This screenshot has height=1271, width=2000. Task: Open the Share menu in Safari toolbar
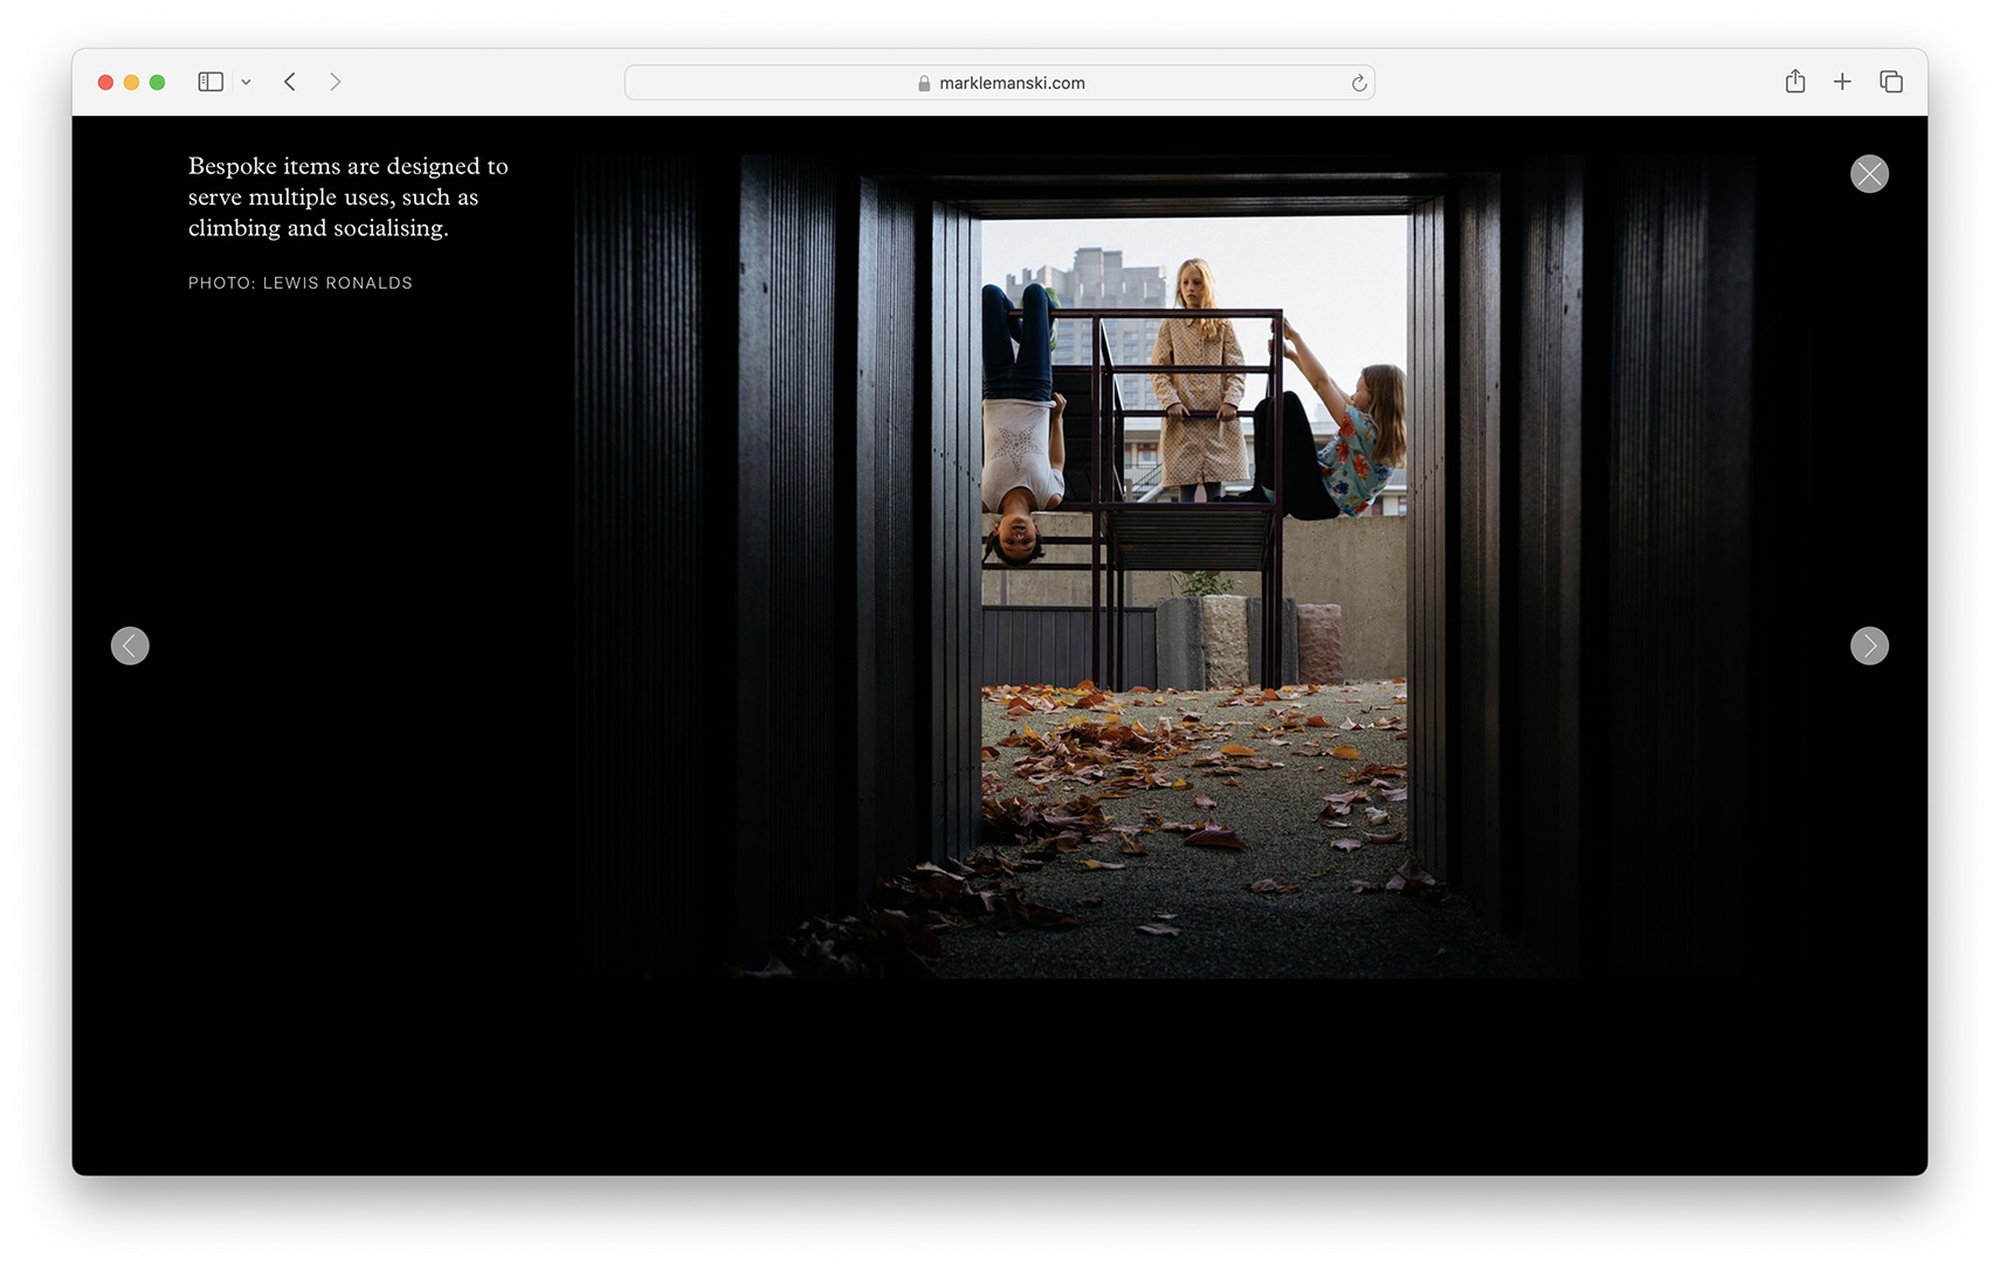pos(1795,82)
